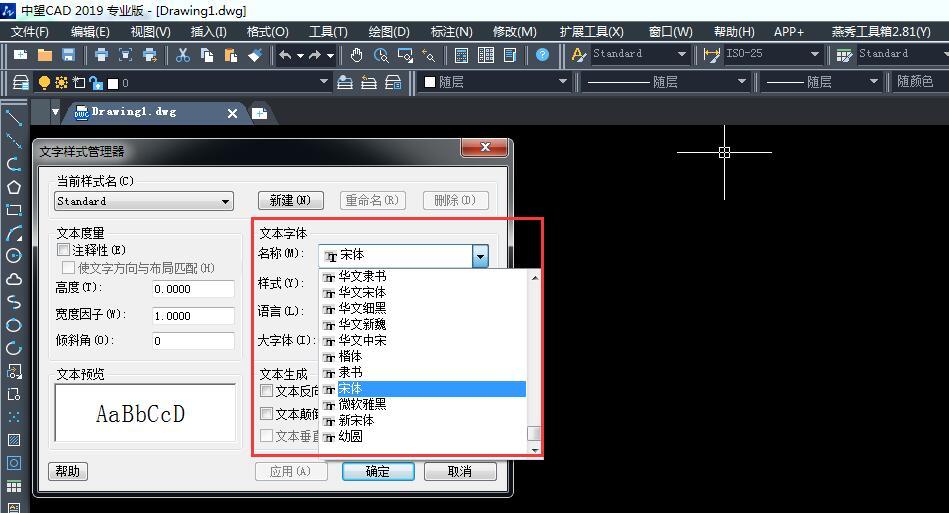Open the first linetype 随层 dropdown
This screenshot has width=949, height=513.
point(741,82)
